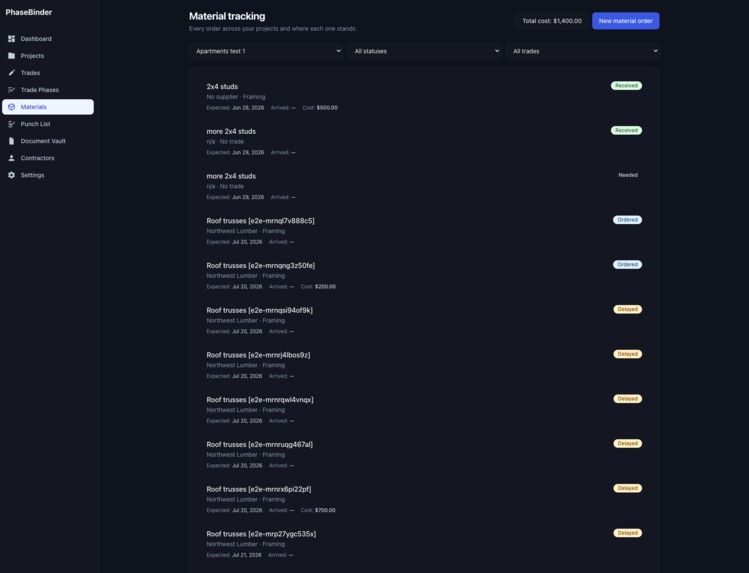Screen dimensions: 749x573
Task: Select Roof trusses [e2e-mrnqng3z50fe] title
Action: [x=261, y=265]
